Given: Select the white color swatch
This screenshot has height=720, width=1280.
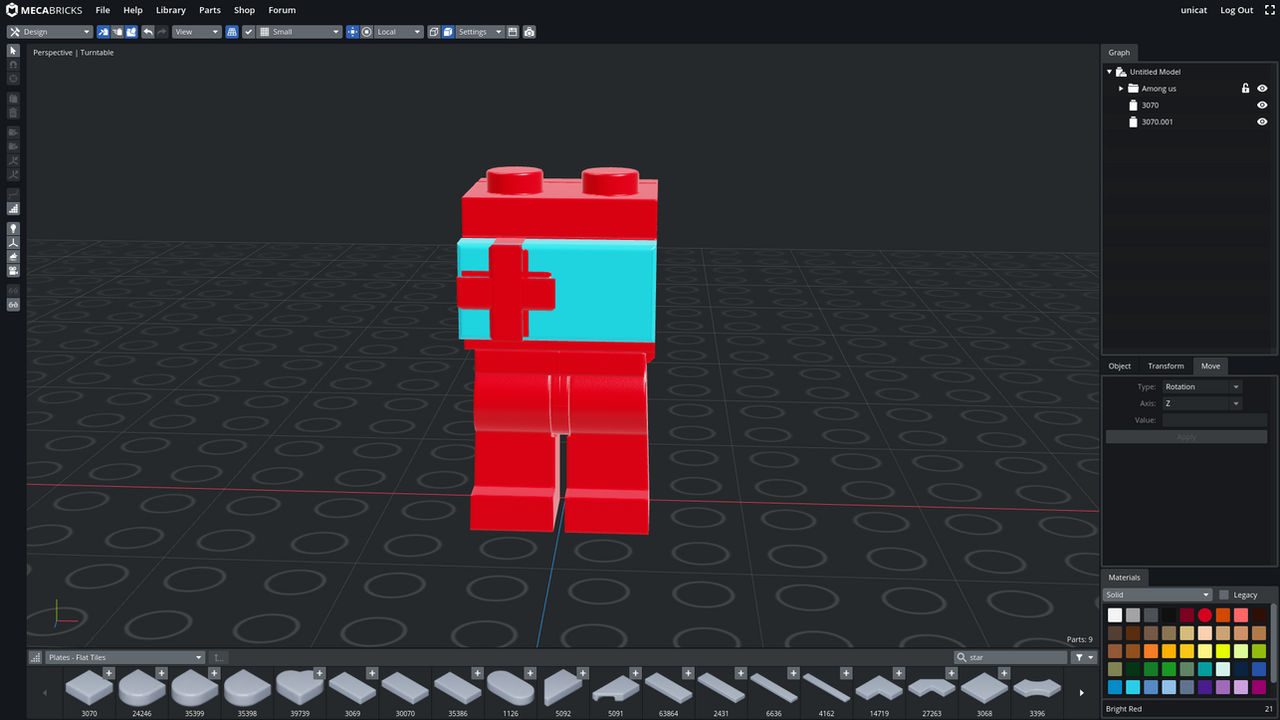Looking at the screenshot, I should tap(1115, 615).
